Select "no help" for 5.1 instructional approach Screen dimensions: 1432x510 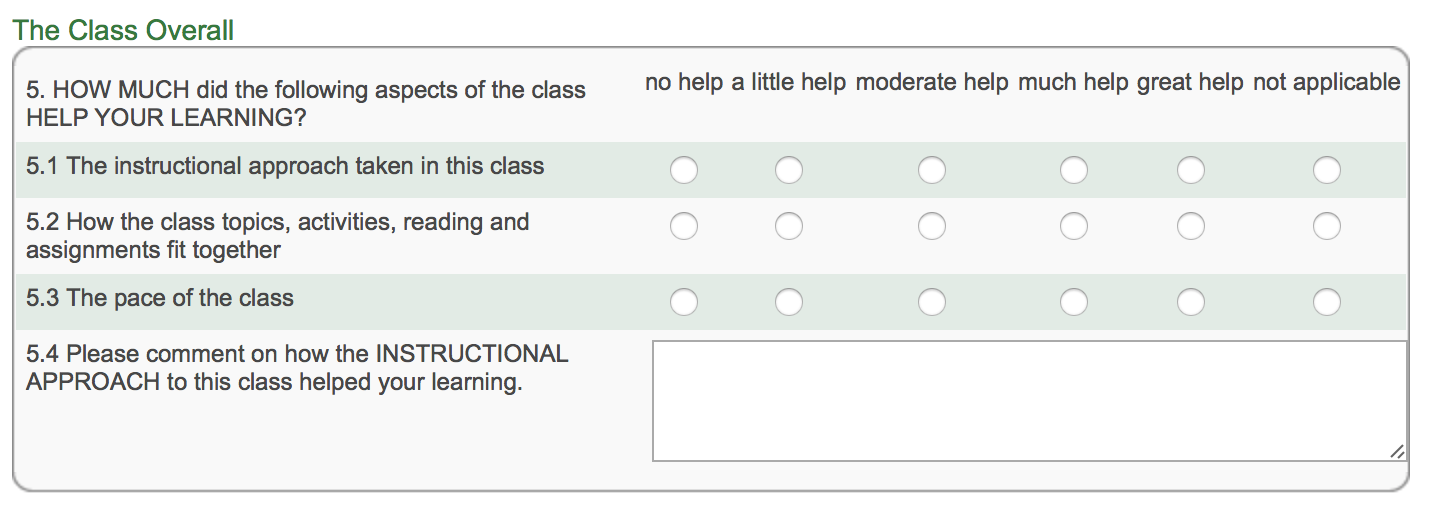(x=684, y=171)
